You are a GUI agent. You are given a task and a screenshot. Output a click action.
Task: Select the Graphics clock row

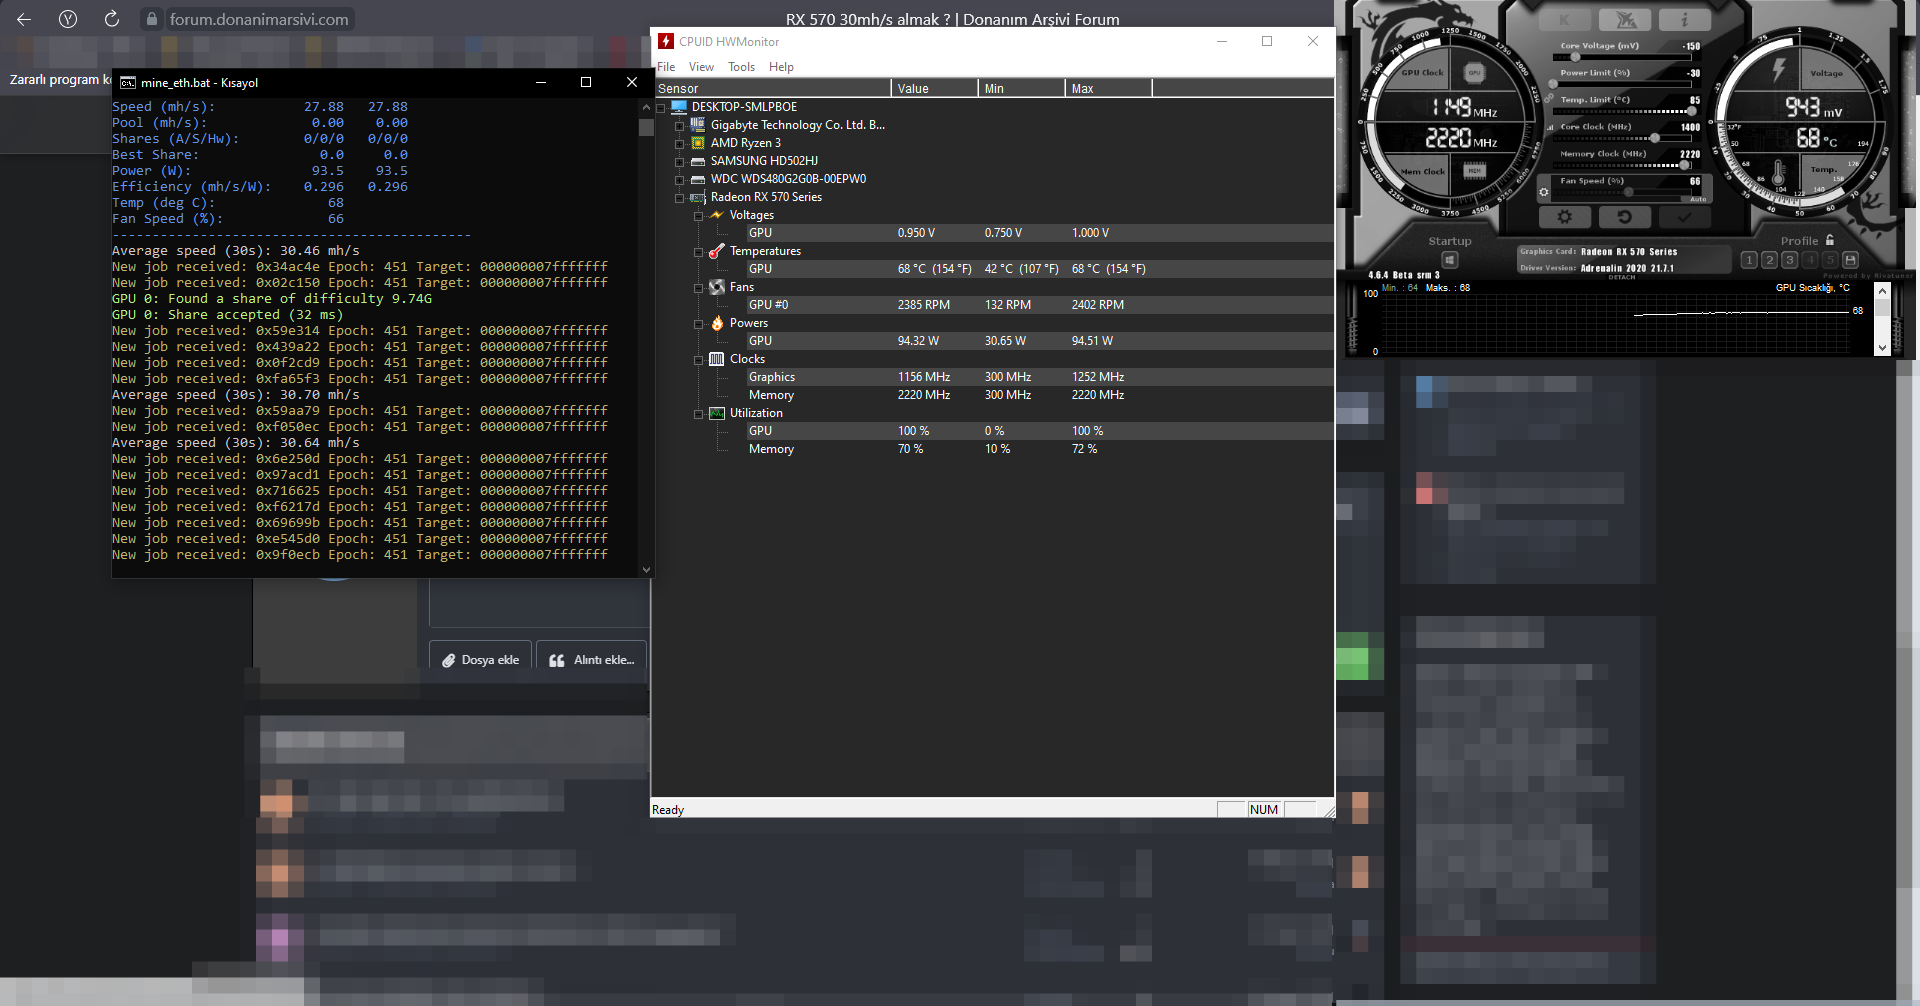(x=1040, y=377)
